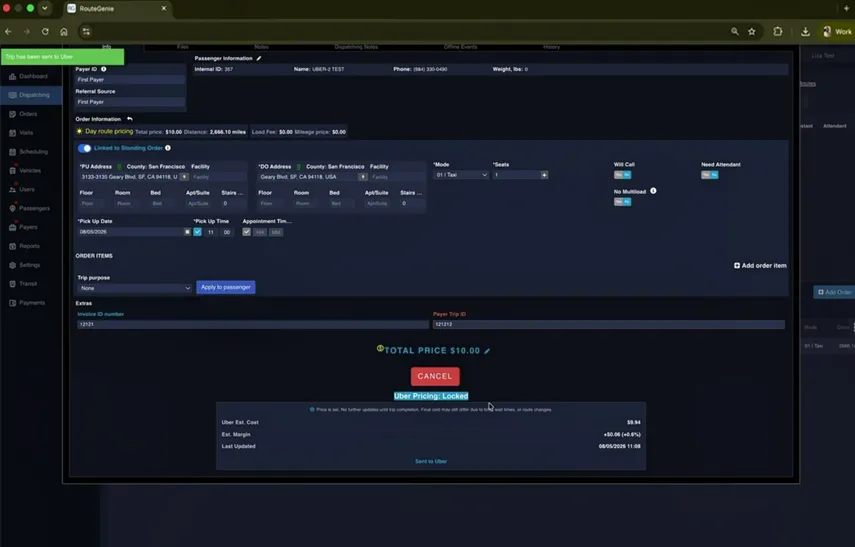Viewport: 855px width, 547px height.
Task: Toggle the Need Attendant switch
Action: (x=709, y=175)
